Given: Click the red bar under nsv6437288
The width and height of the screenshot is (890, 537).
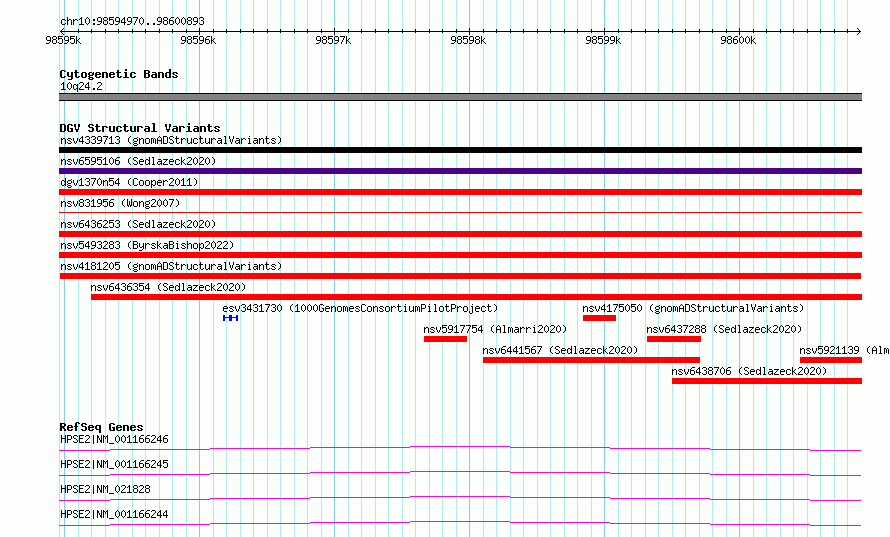Looking at the screenshot, I should [x=674, y=339].
